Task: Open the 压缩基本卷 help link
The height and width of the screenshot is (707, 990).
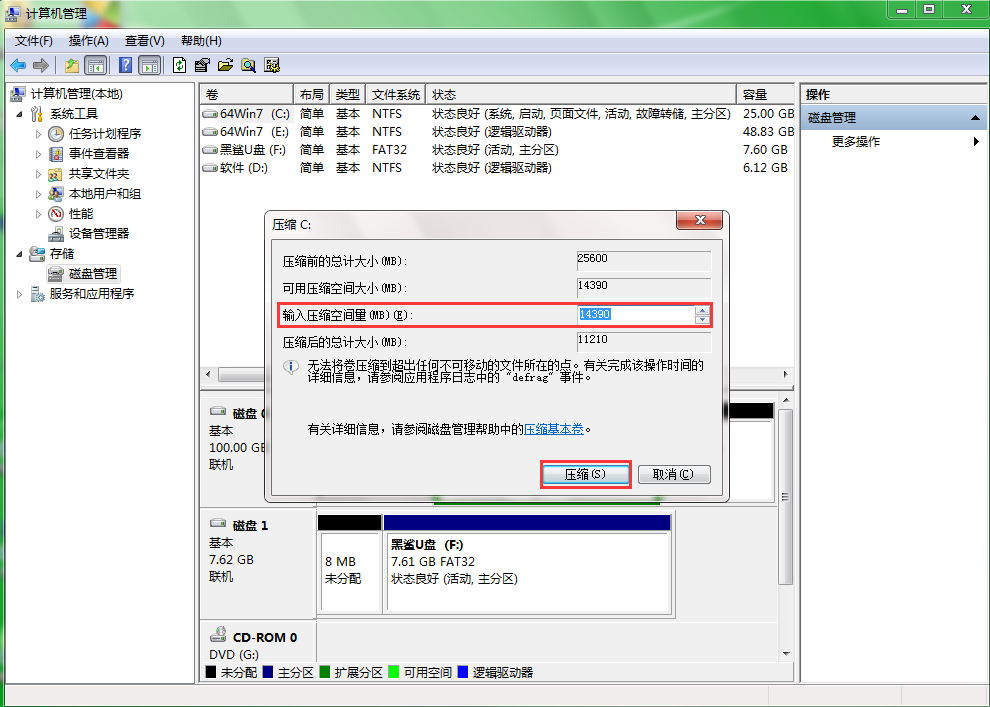Action: pos(554,428)
